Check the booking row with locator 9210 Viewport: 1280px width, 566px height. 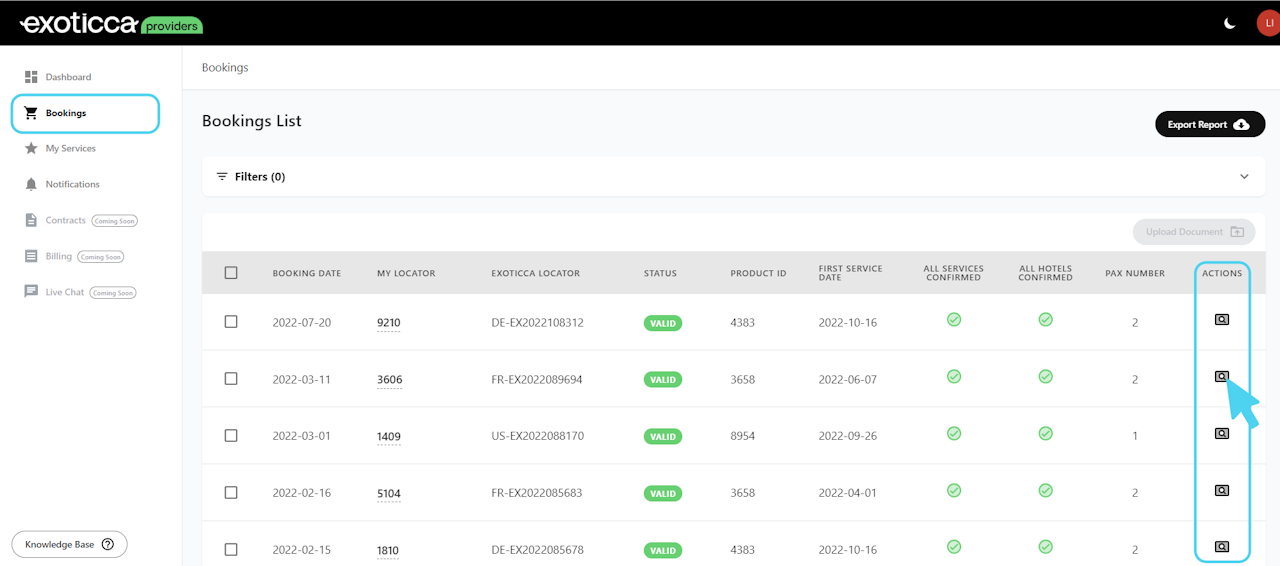coord(231,322)
